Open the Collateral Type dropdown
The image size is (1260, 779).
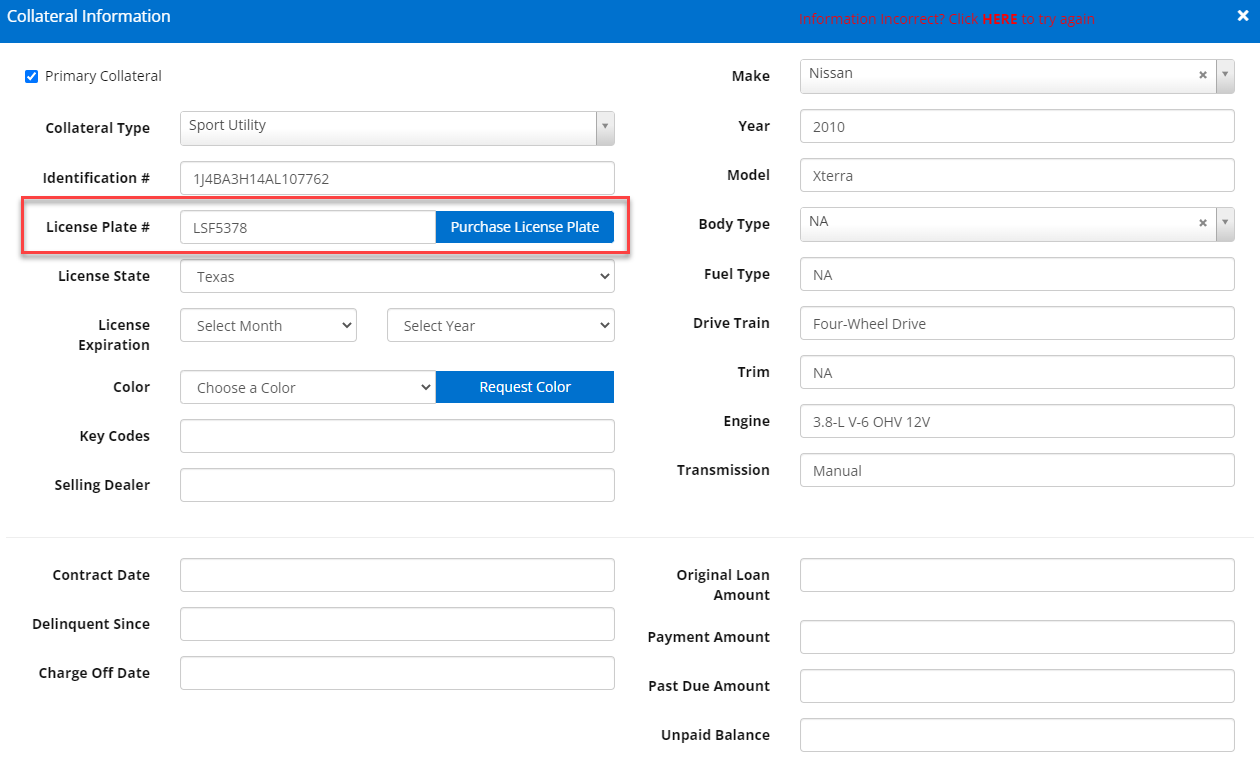[x=397, y=127]
